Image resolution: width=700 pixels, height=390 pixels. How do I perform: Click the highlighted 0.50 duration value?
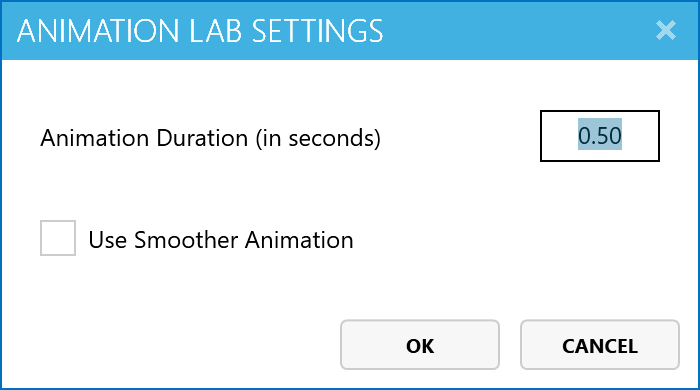tap(600, 135)
